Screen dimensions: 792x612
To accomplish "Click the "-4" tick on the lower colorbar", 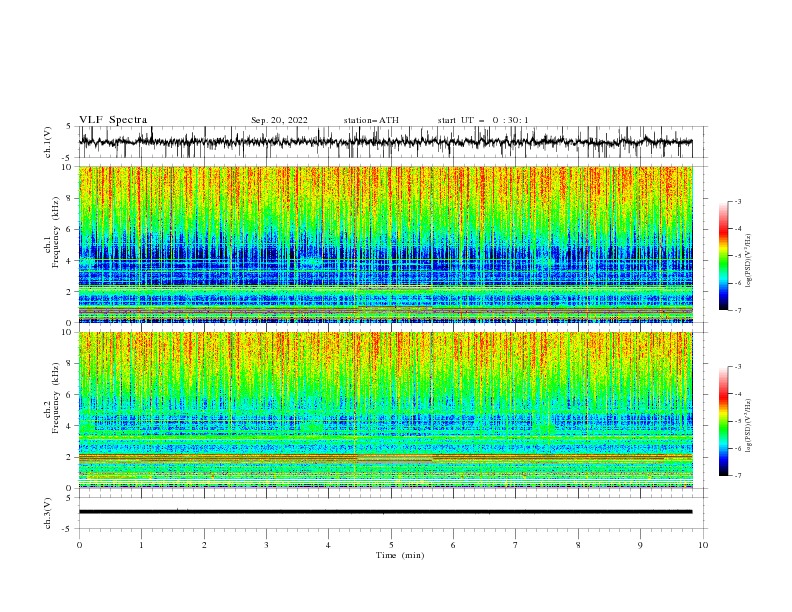I will point(738,394).
